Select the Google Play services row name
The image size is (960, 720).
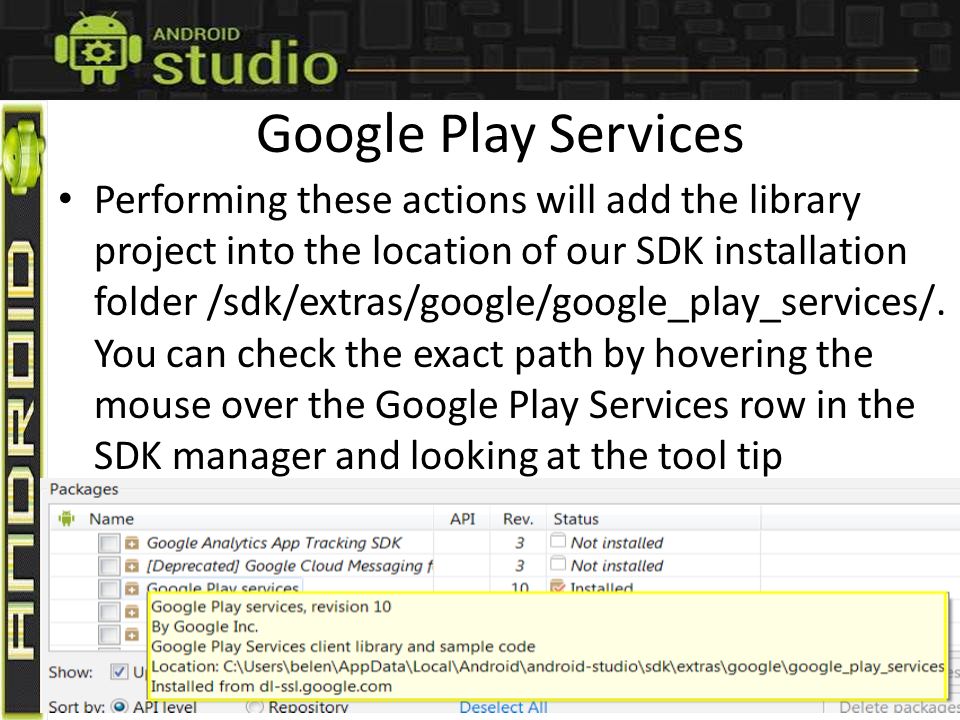point(222,588)
